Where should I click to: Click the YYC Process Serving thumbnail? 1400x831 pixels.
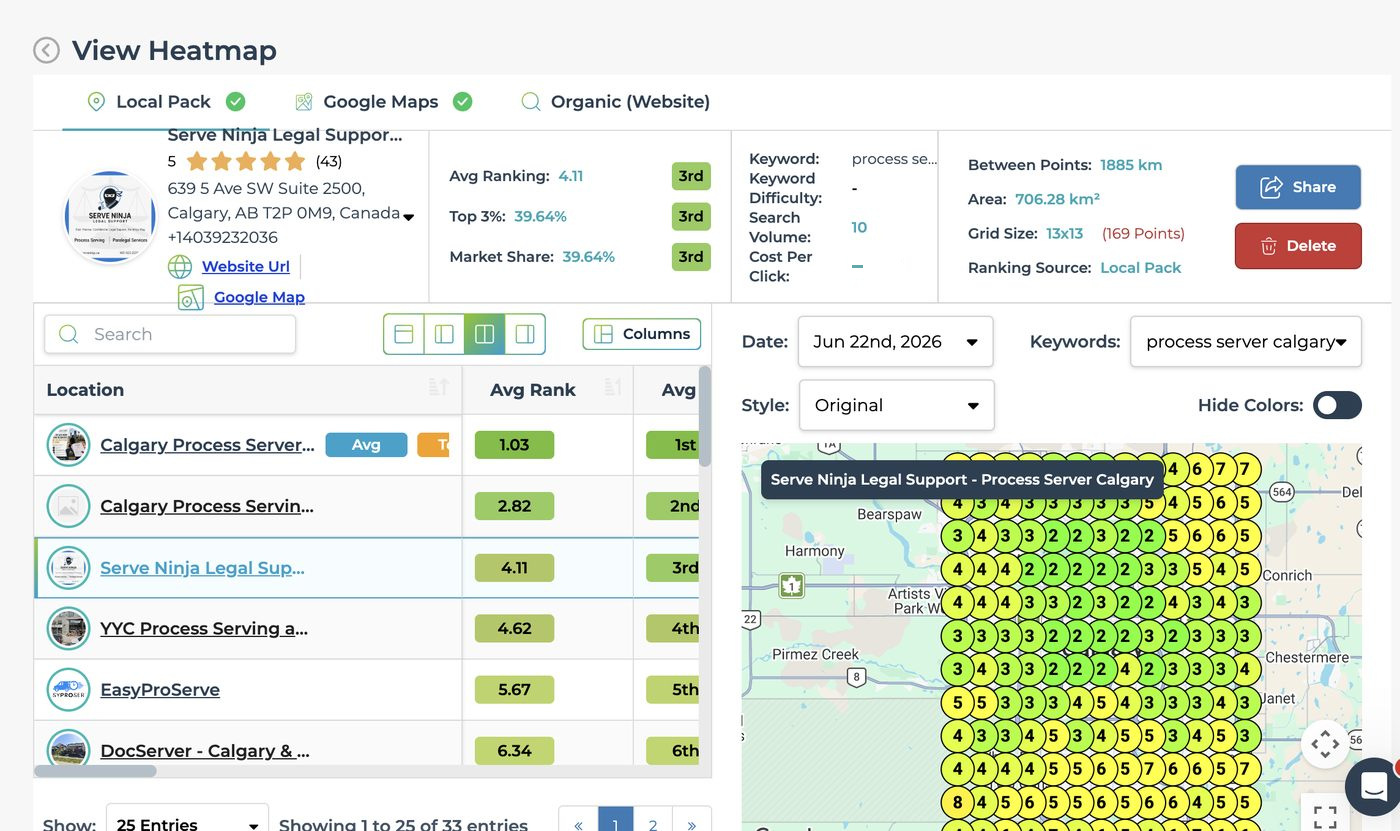[68, 629]
